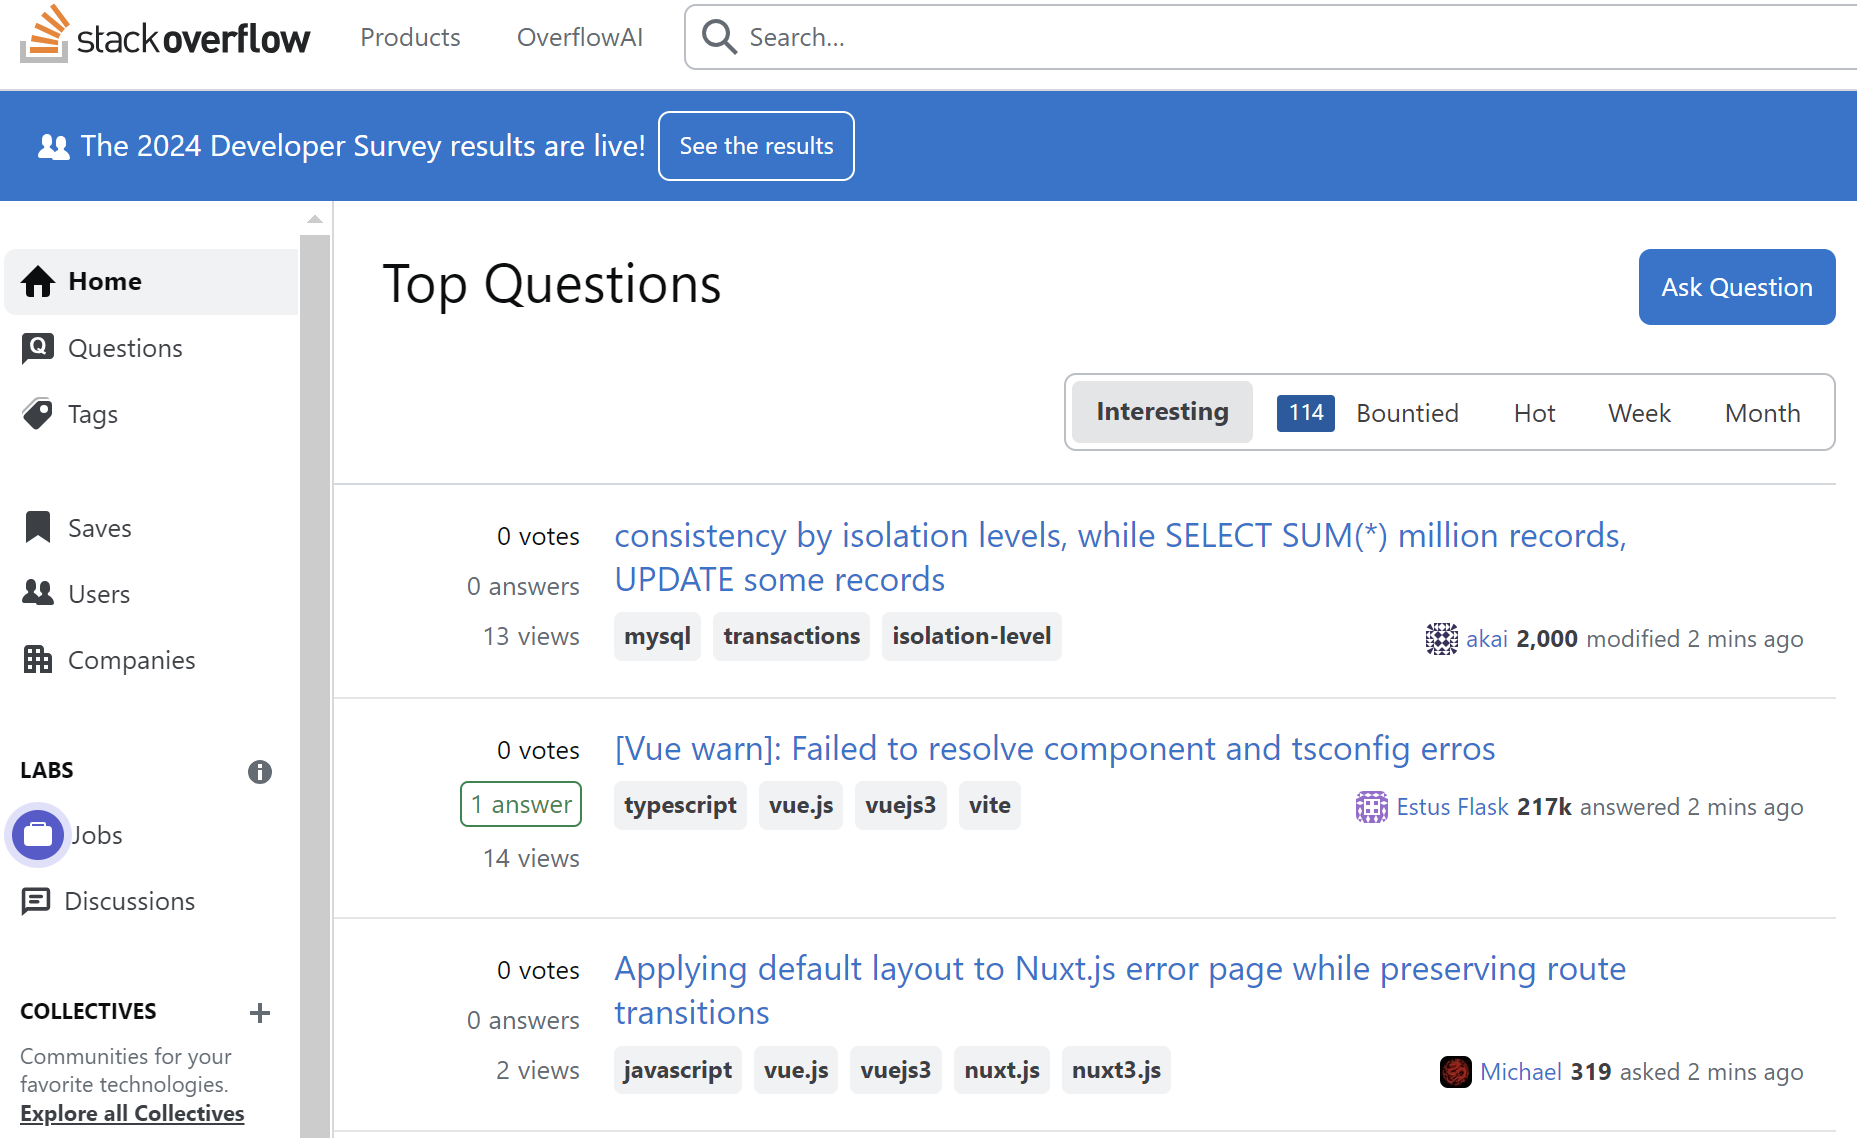Click Explore all Collectives link

tap(132, 1113)
